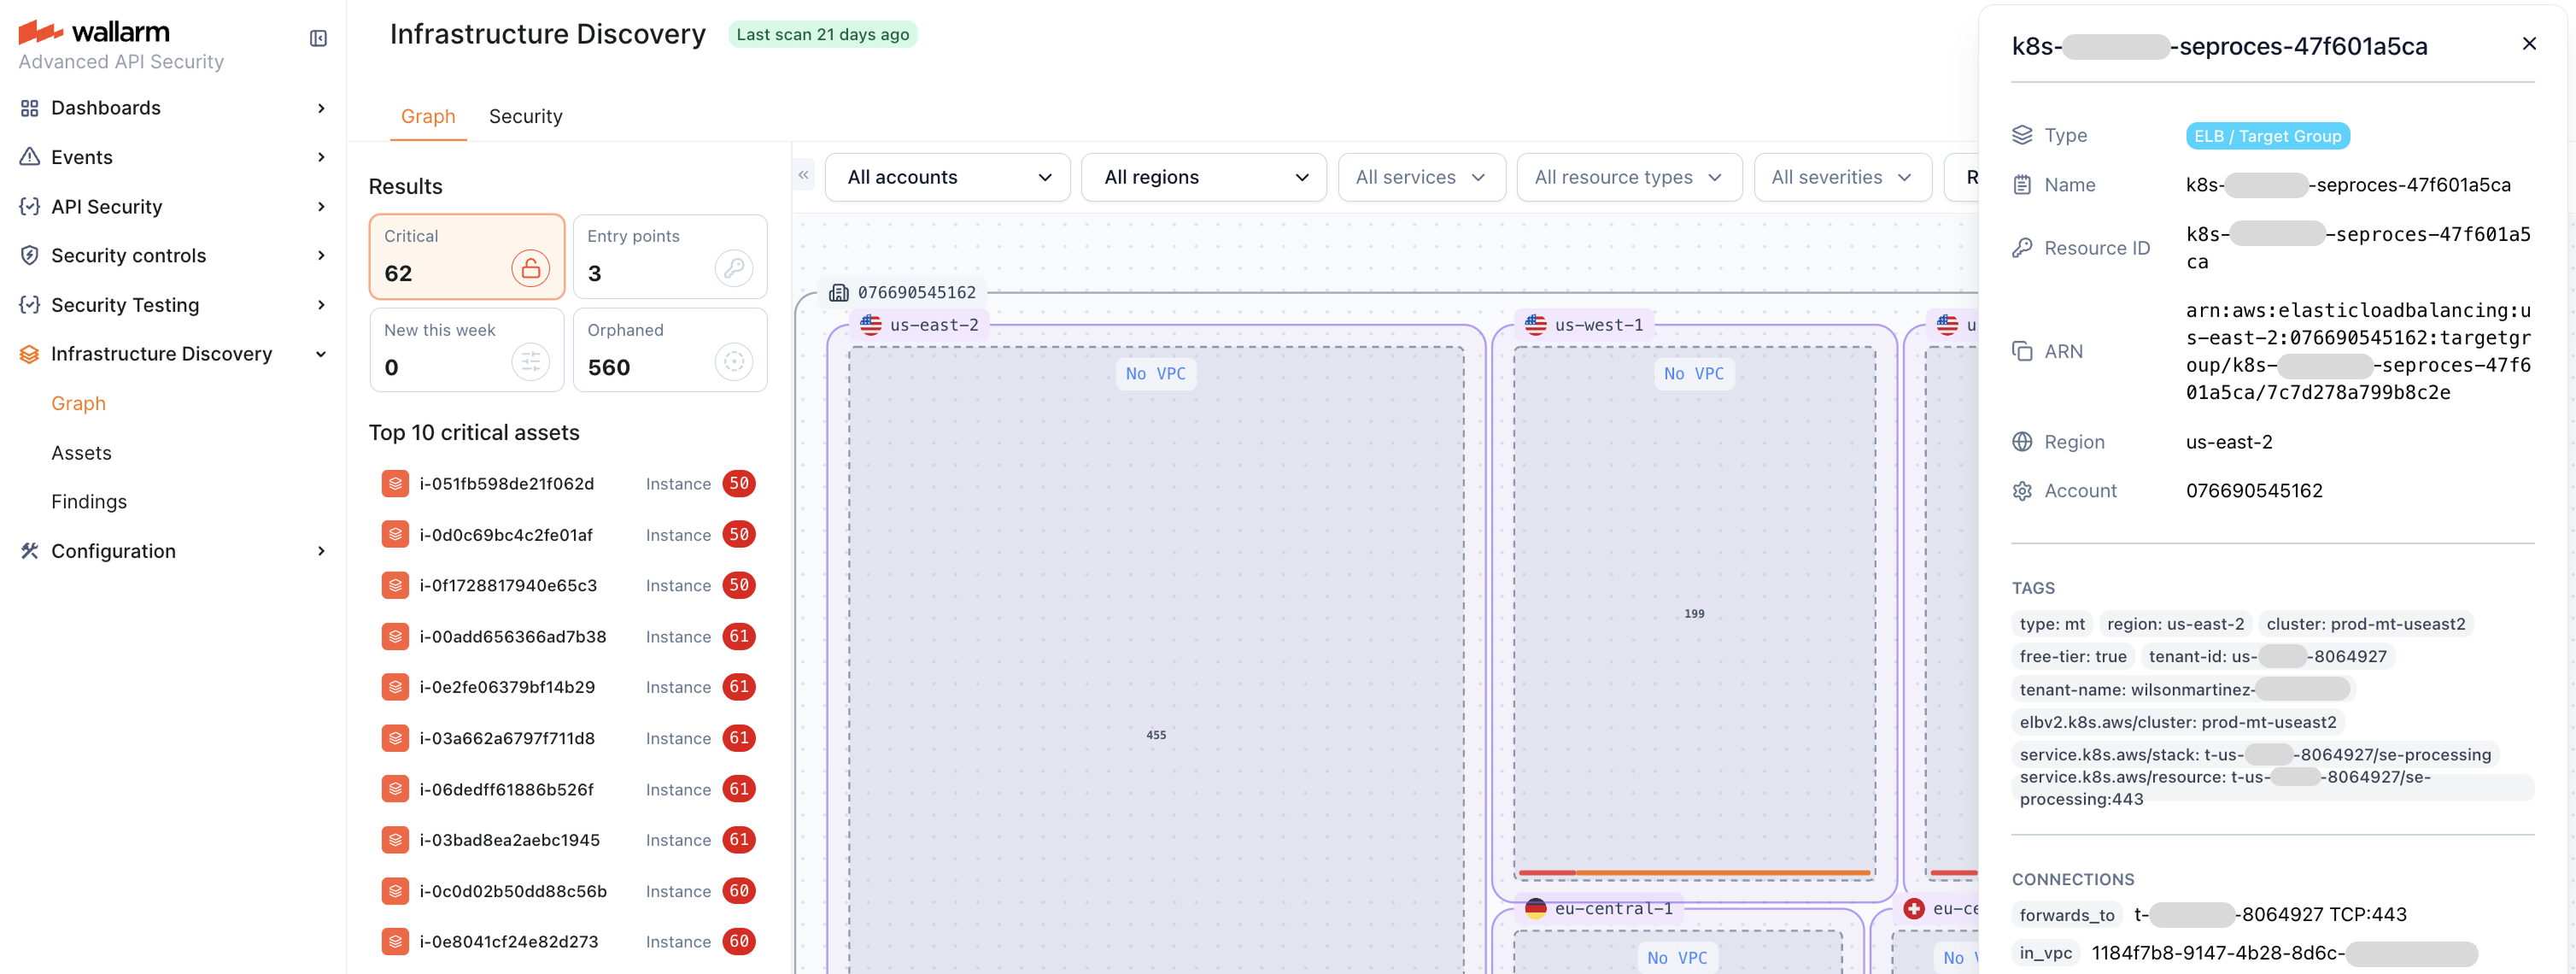2576x974 pixels.
Task: Click the API Security braces icon
Action: pos(30,206)
